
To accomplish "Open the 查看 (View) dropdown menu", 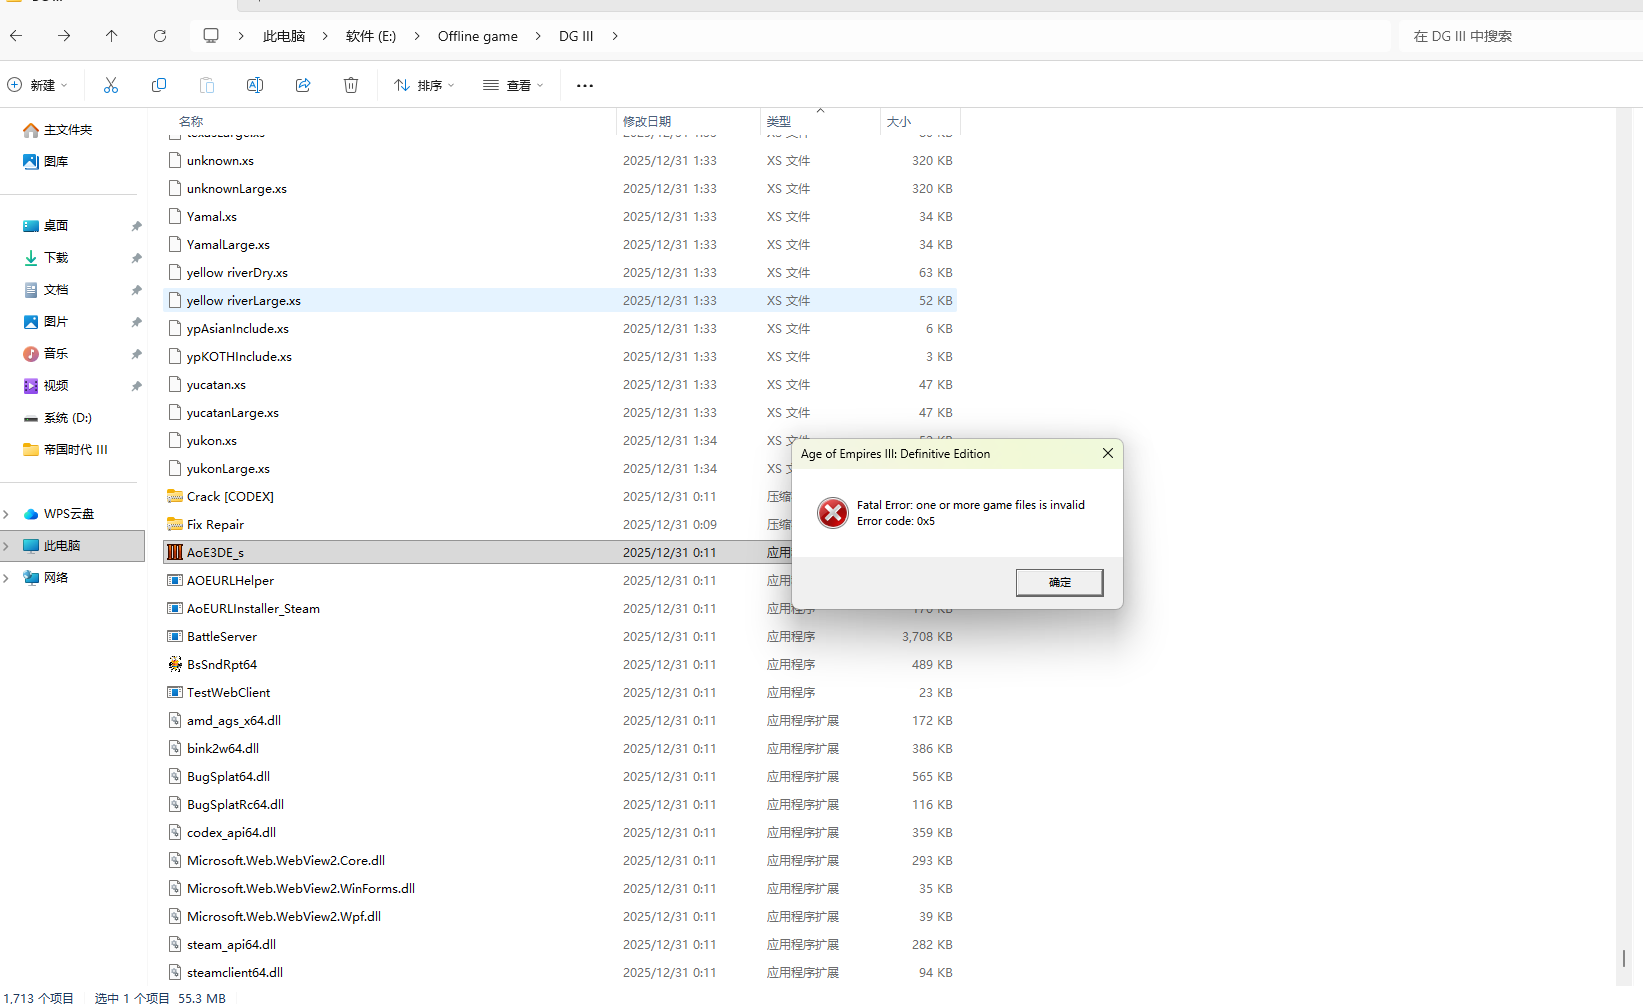I will coord(513,86).
